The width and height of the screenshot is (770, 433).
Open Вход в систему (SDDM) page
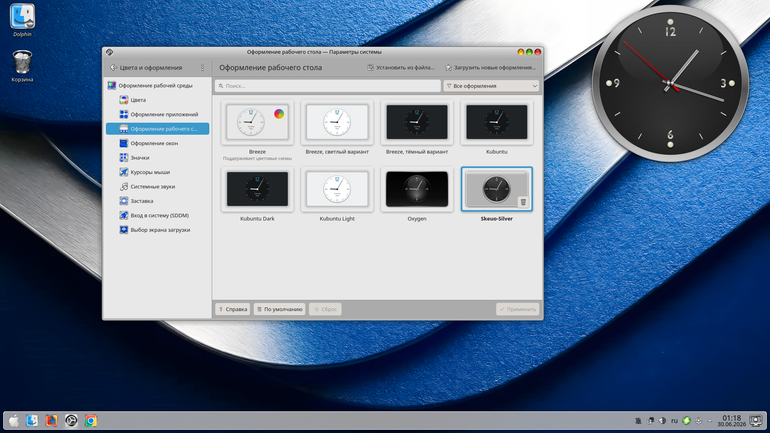(157, 216)
